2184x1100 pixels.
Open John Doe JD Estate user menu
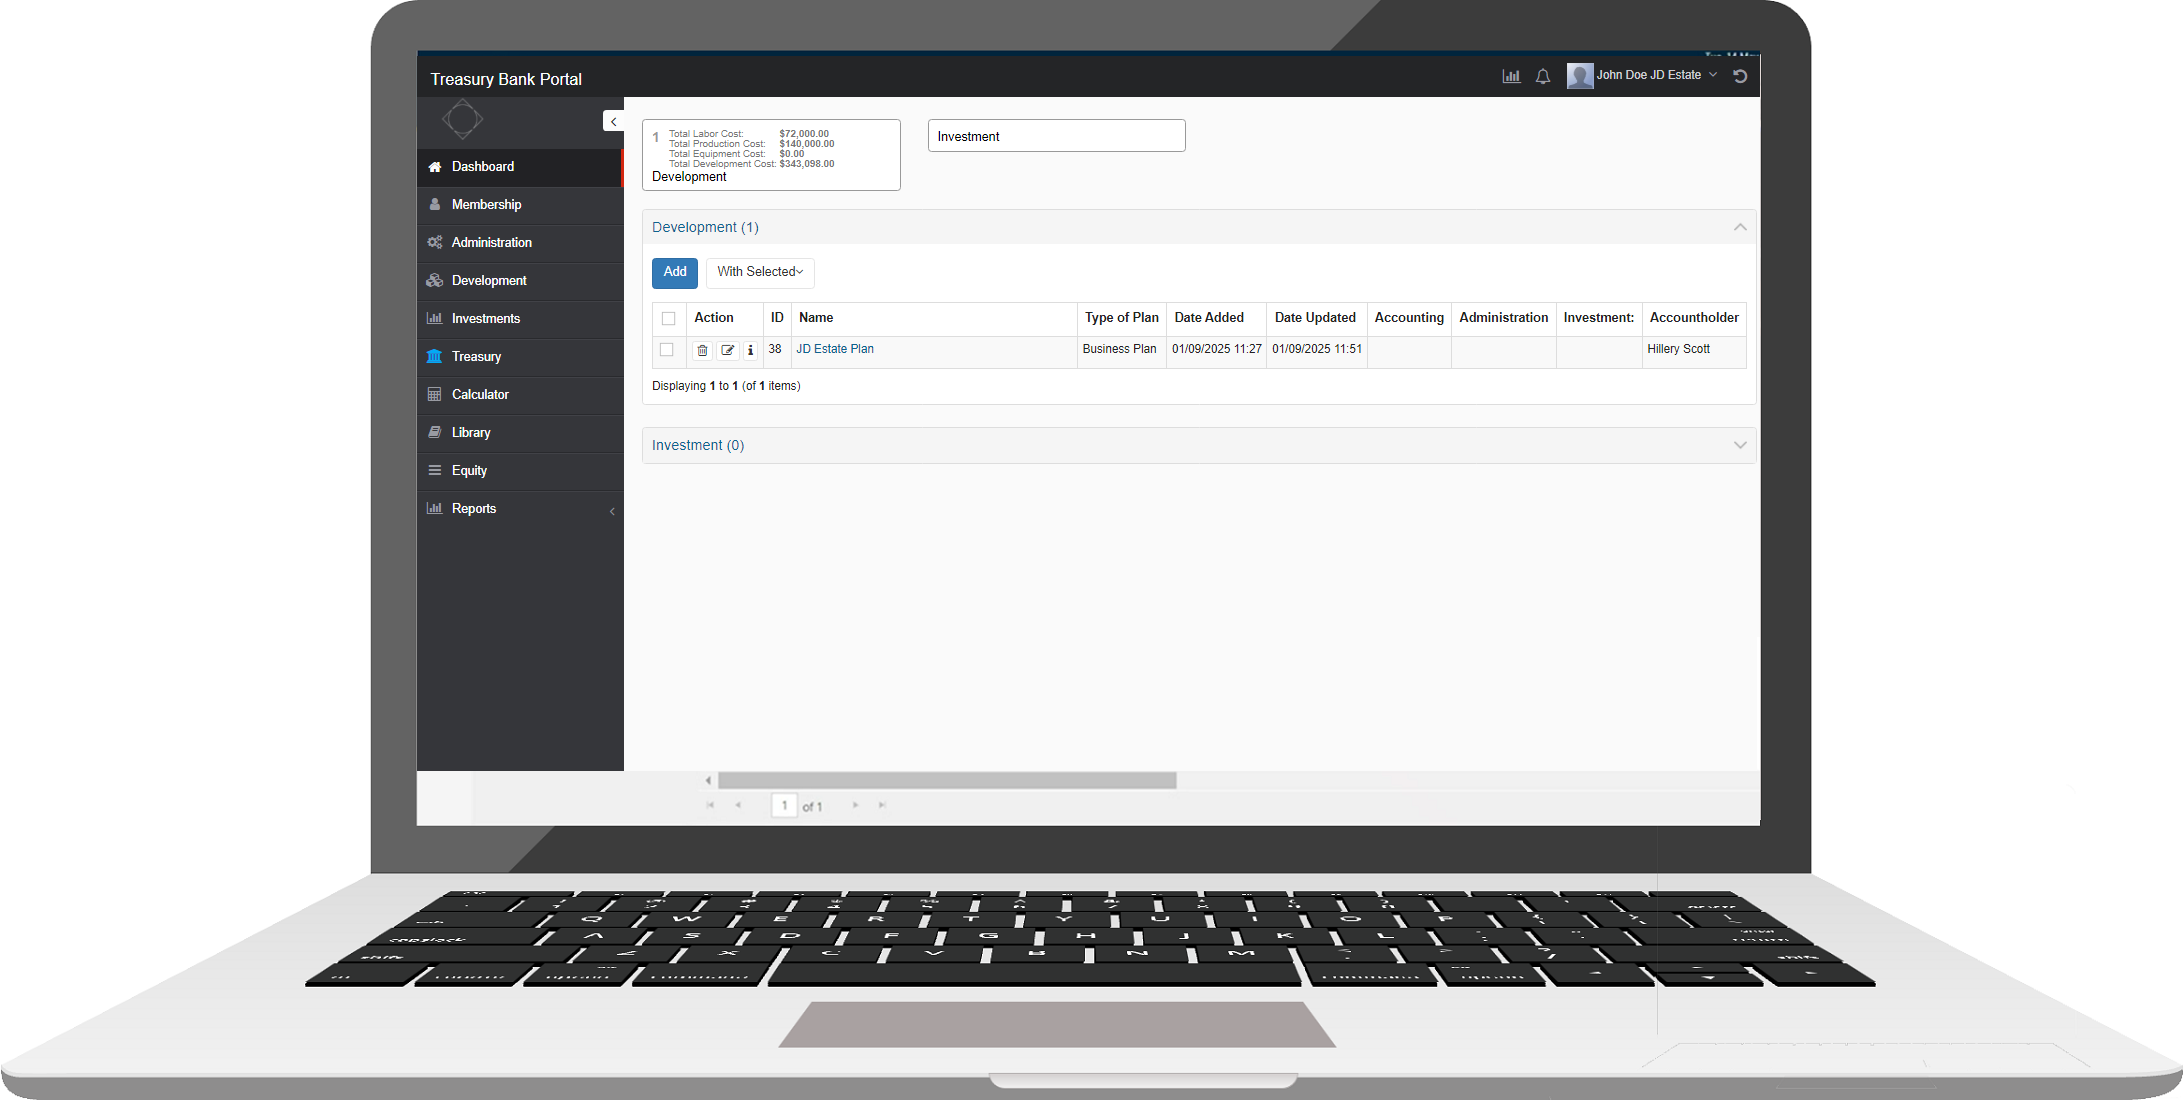(1647, 76)
